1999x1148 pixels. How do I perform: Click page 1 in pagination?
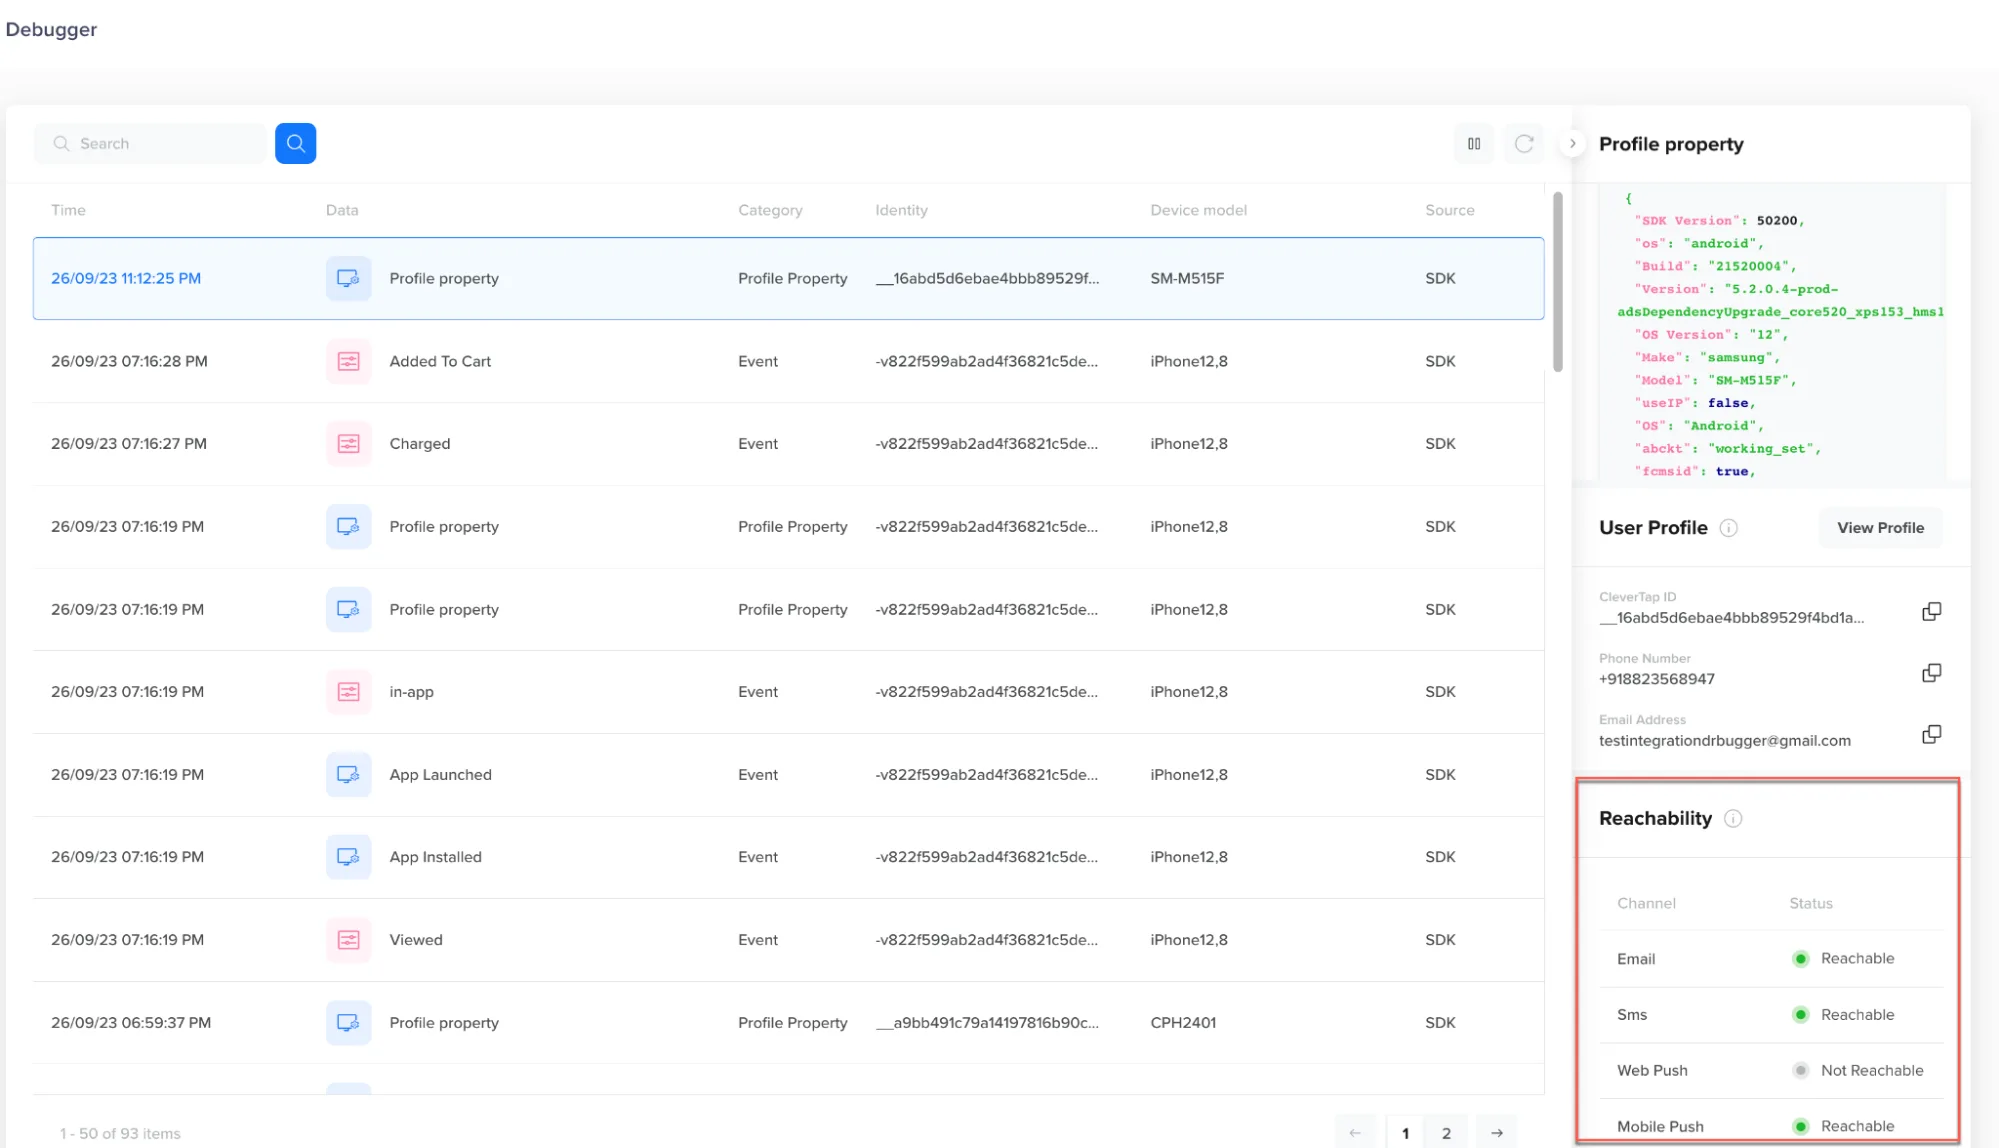click(1405, 1132)
